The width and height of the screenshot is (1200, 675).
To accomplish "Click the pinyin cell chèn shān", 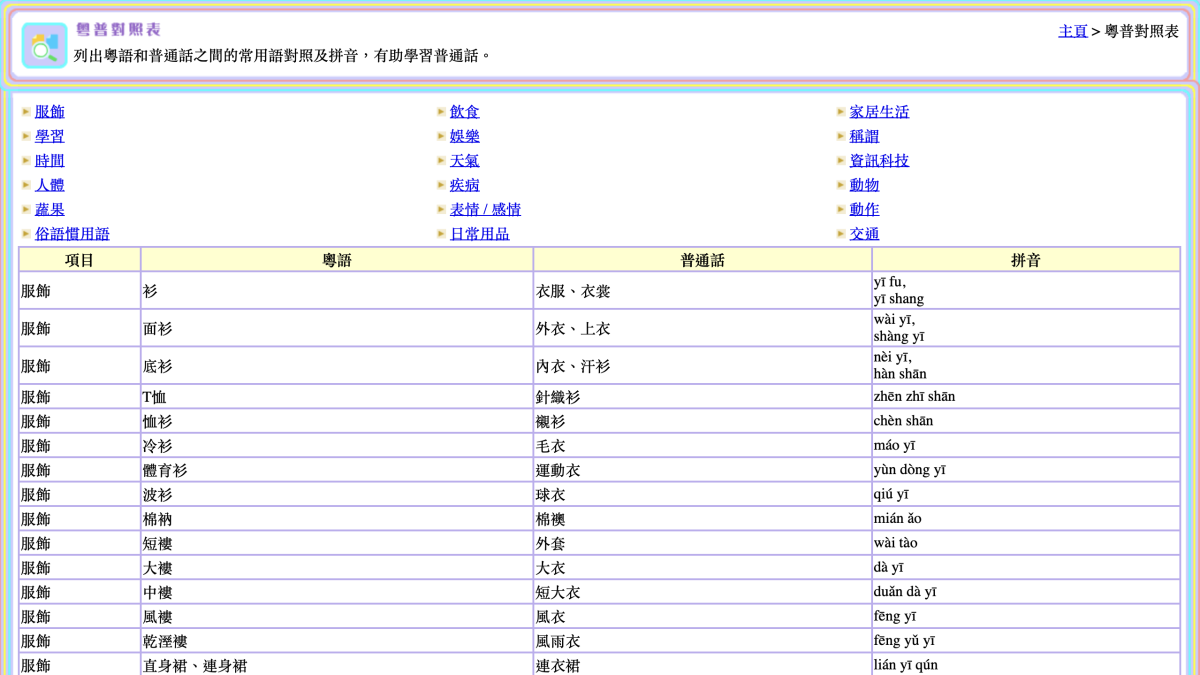I will coord(1026,421).
